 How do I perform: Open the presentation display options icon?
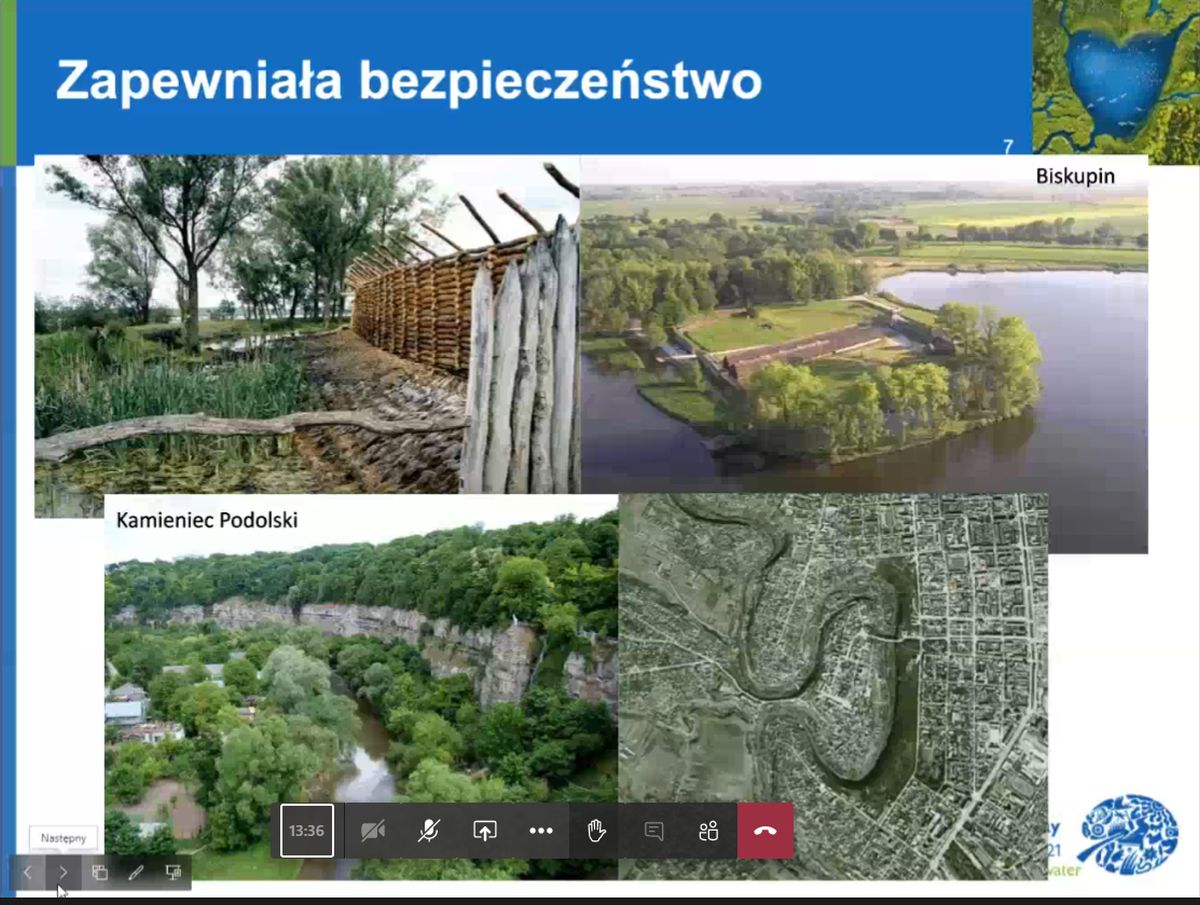click(x=173, y=872)
